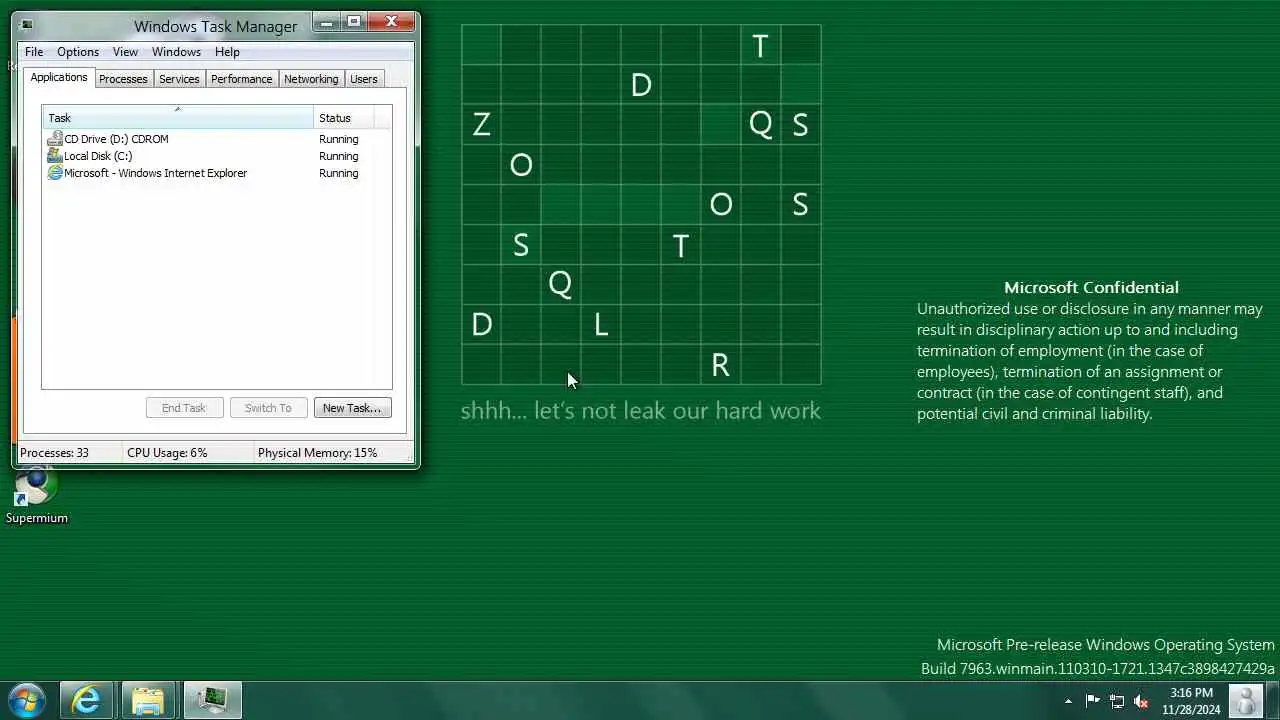
Task: Open the File menu in Task Manager
Action: [34, 52]
